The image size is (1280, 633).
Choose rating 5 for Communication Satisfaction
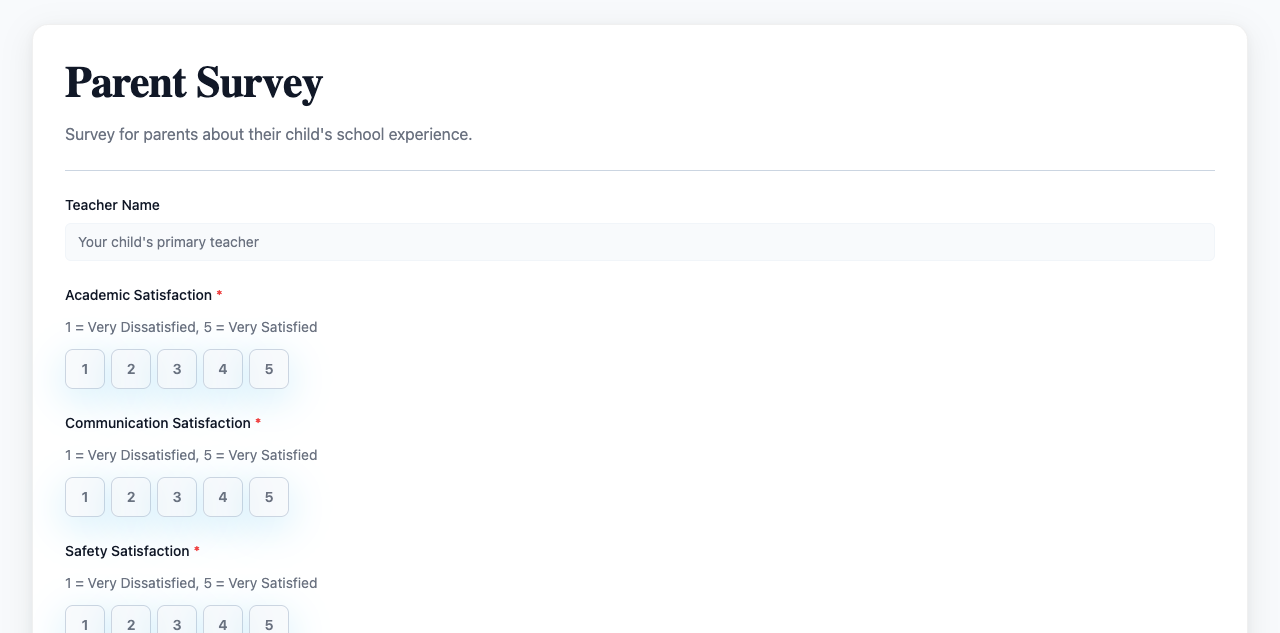(x=268, y=497)
